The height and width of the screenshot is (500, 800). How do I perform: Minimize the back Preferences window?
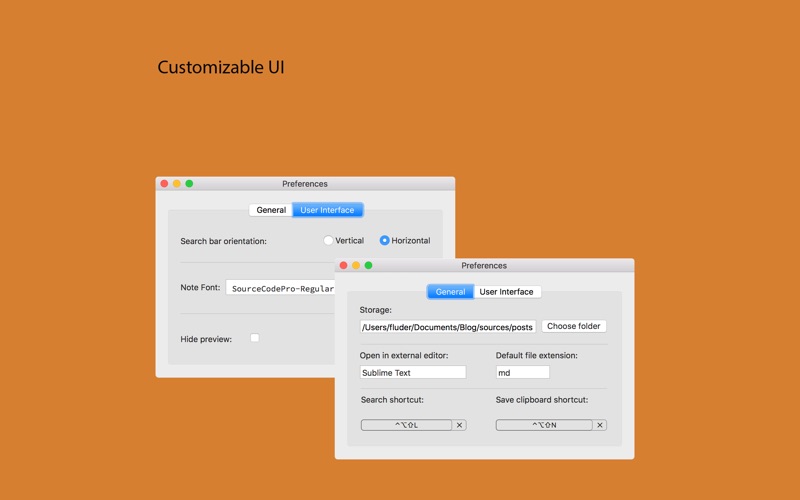[x=177, y=184]
